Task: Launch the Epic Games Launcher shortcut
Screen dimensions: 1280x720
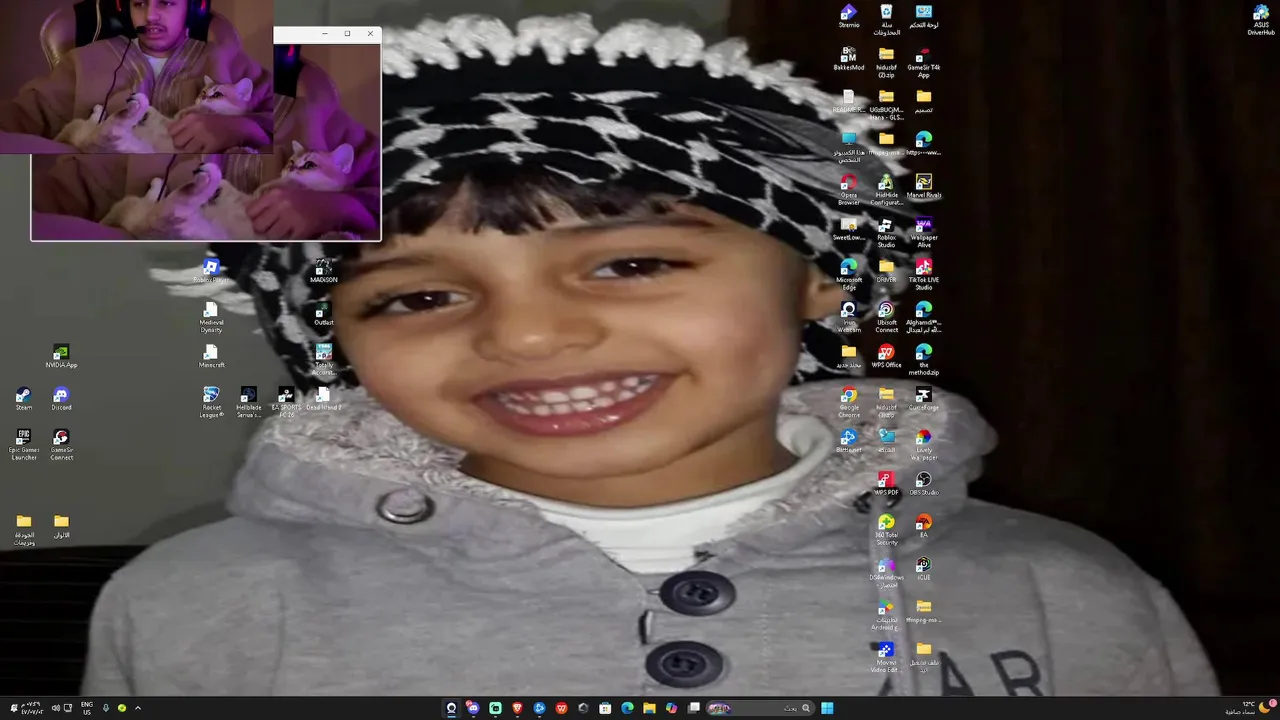Action: pyautogui.click(x=23, y=444)
